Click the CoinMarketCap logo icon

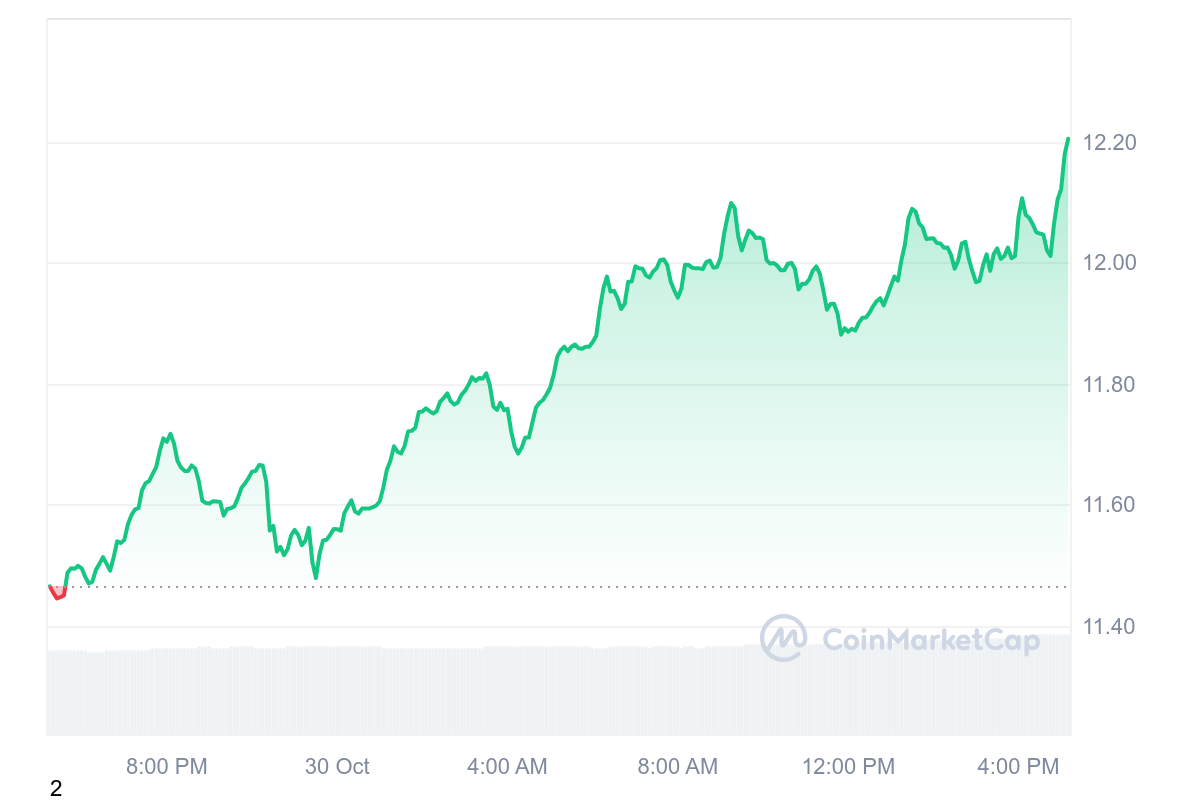784,638
